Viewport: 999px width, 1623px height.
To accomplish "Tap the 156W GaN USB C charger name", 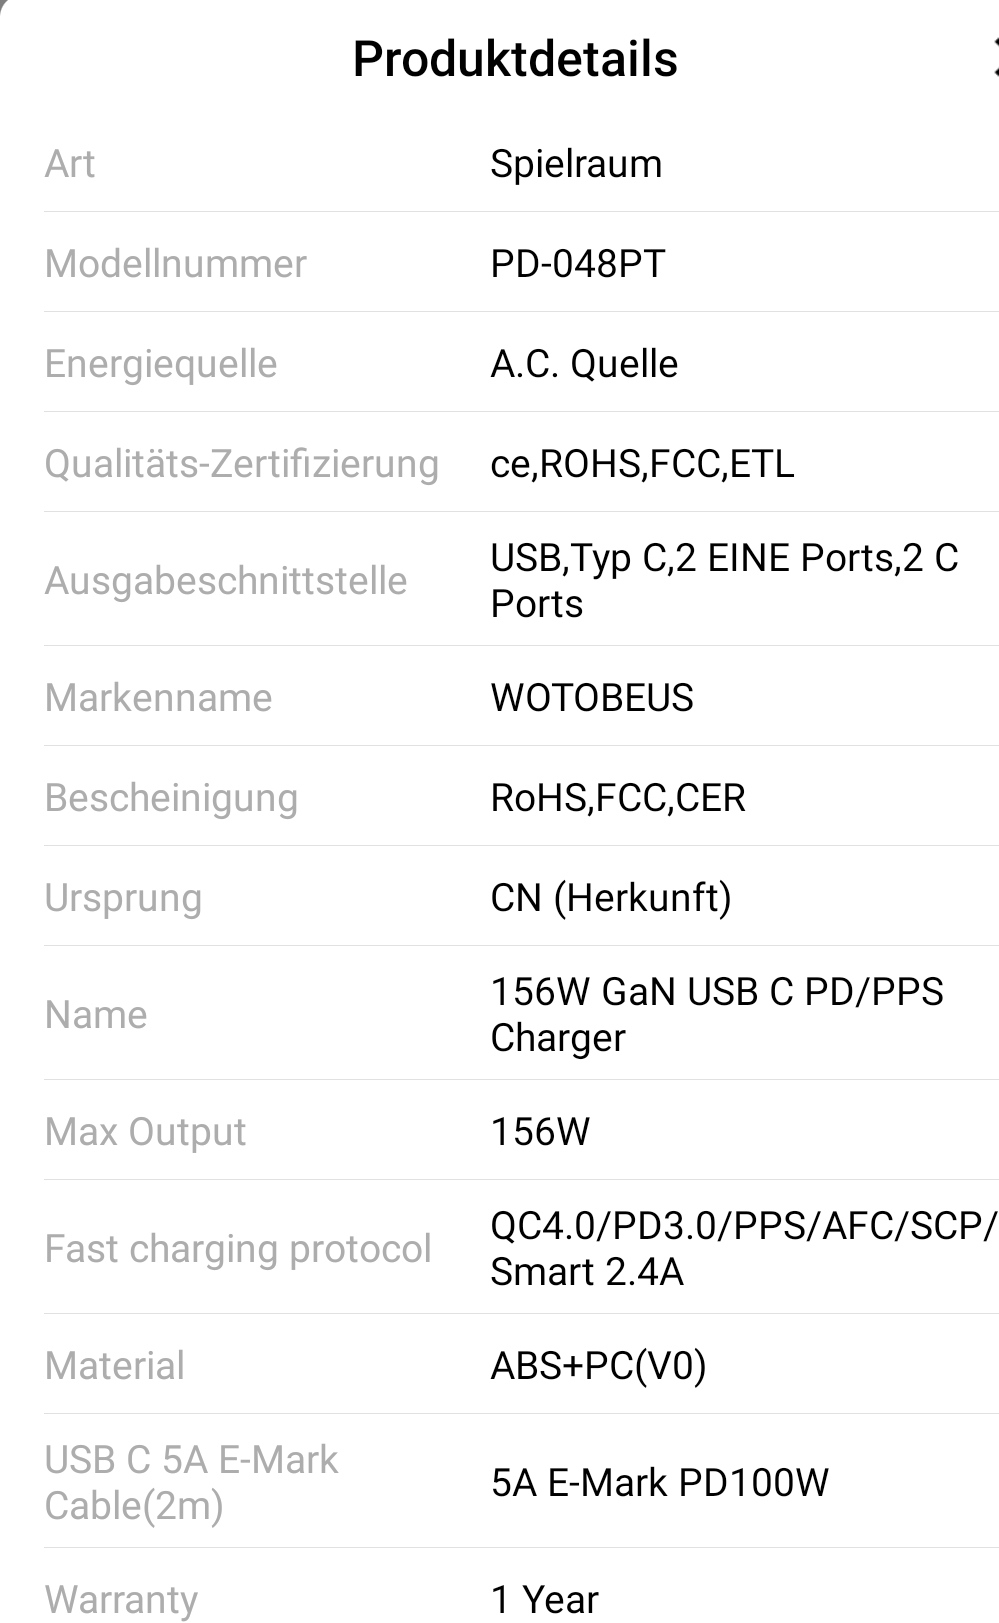I will (x=716, y=1015).
